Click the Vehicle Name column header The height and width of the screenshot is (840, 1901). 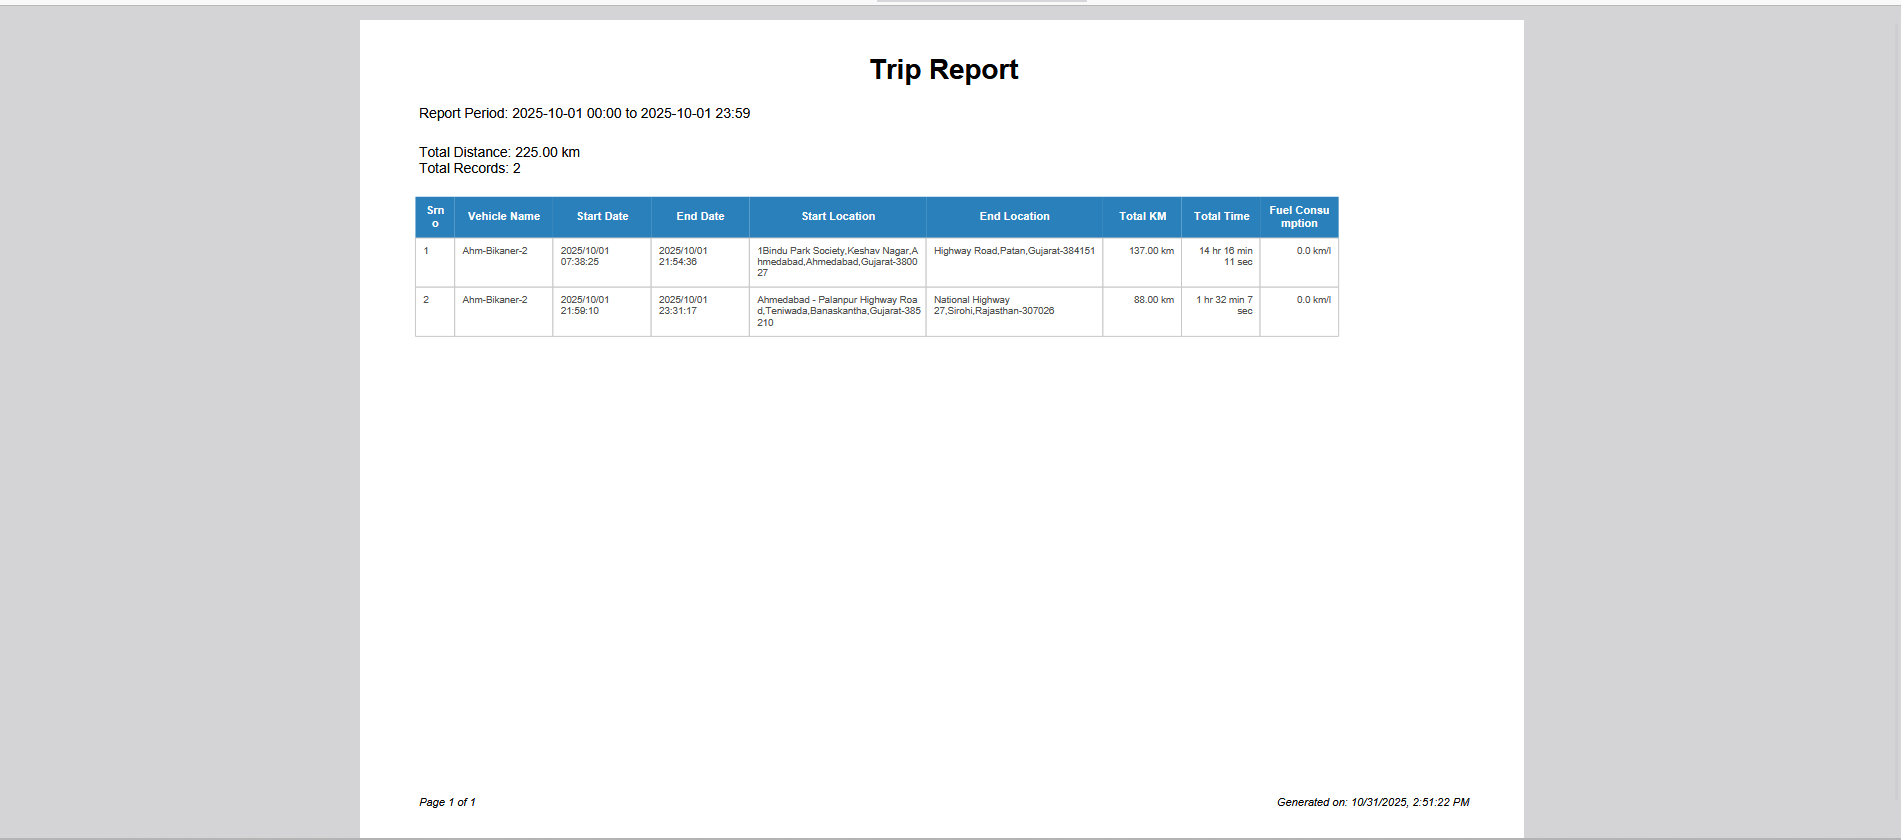click(503, 217)
